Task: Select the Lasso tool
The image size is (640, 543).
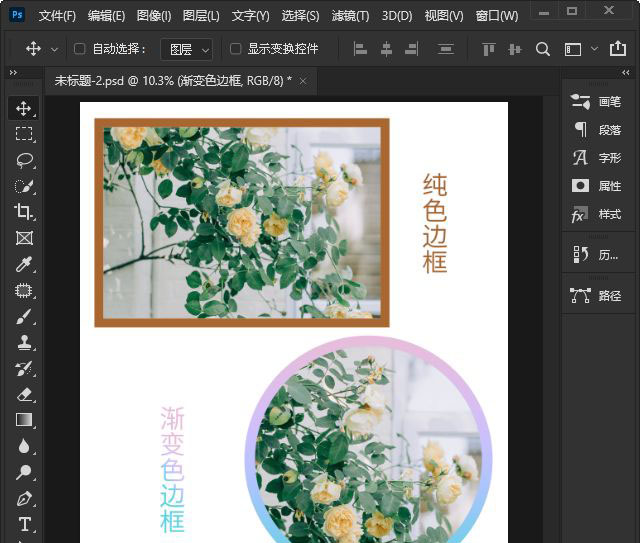Action: (x=24, y=160)
